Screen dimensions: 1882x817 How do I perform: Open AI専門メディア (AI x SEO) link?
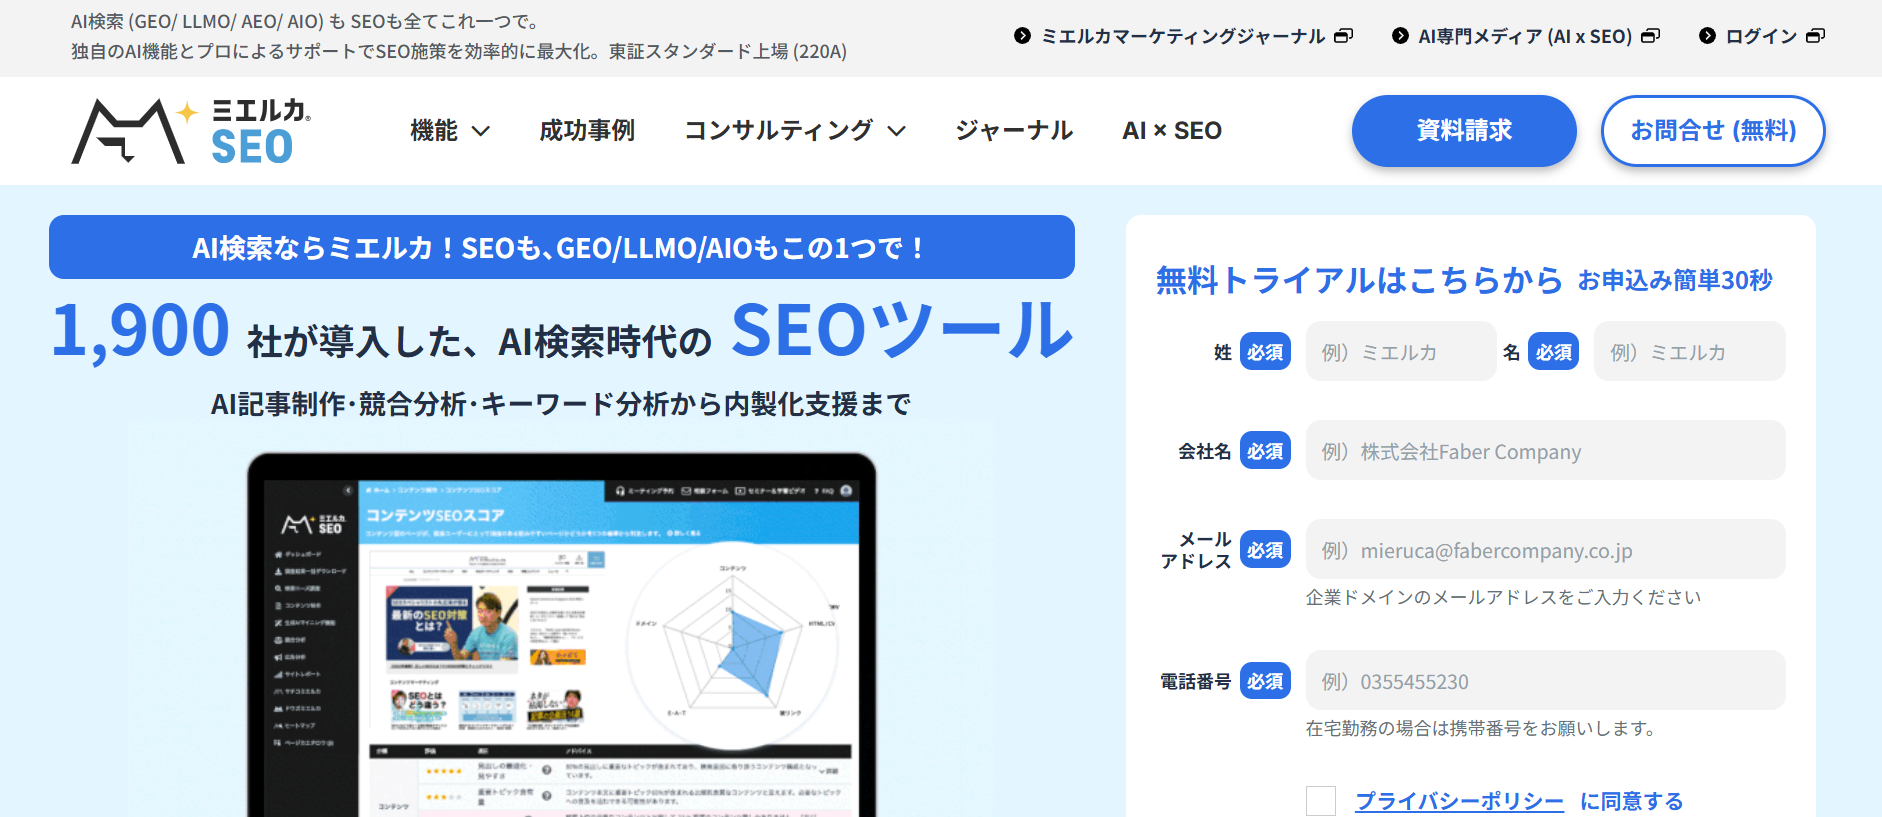pyautogui.click(x=1525, y=36)
